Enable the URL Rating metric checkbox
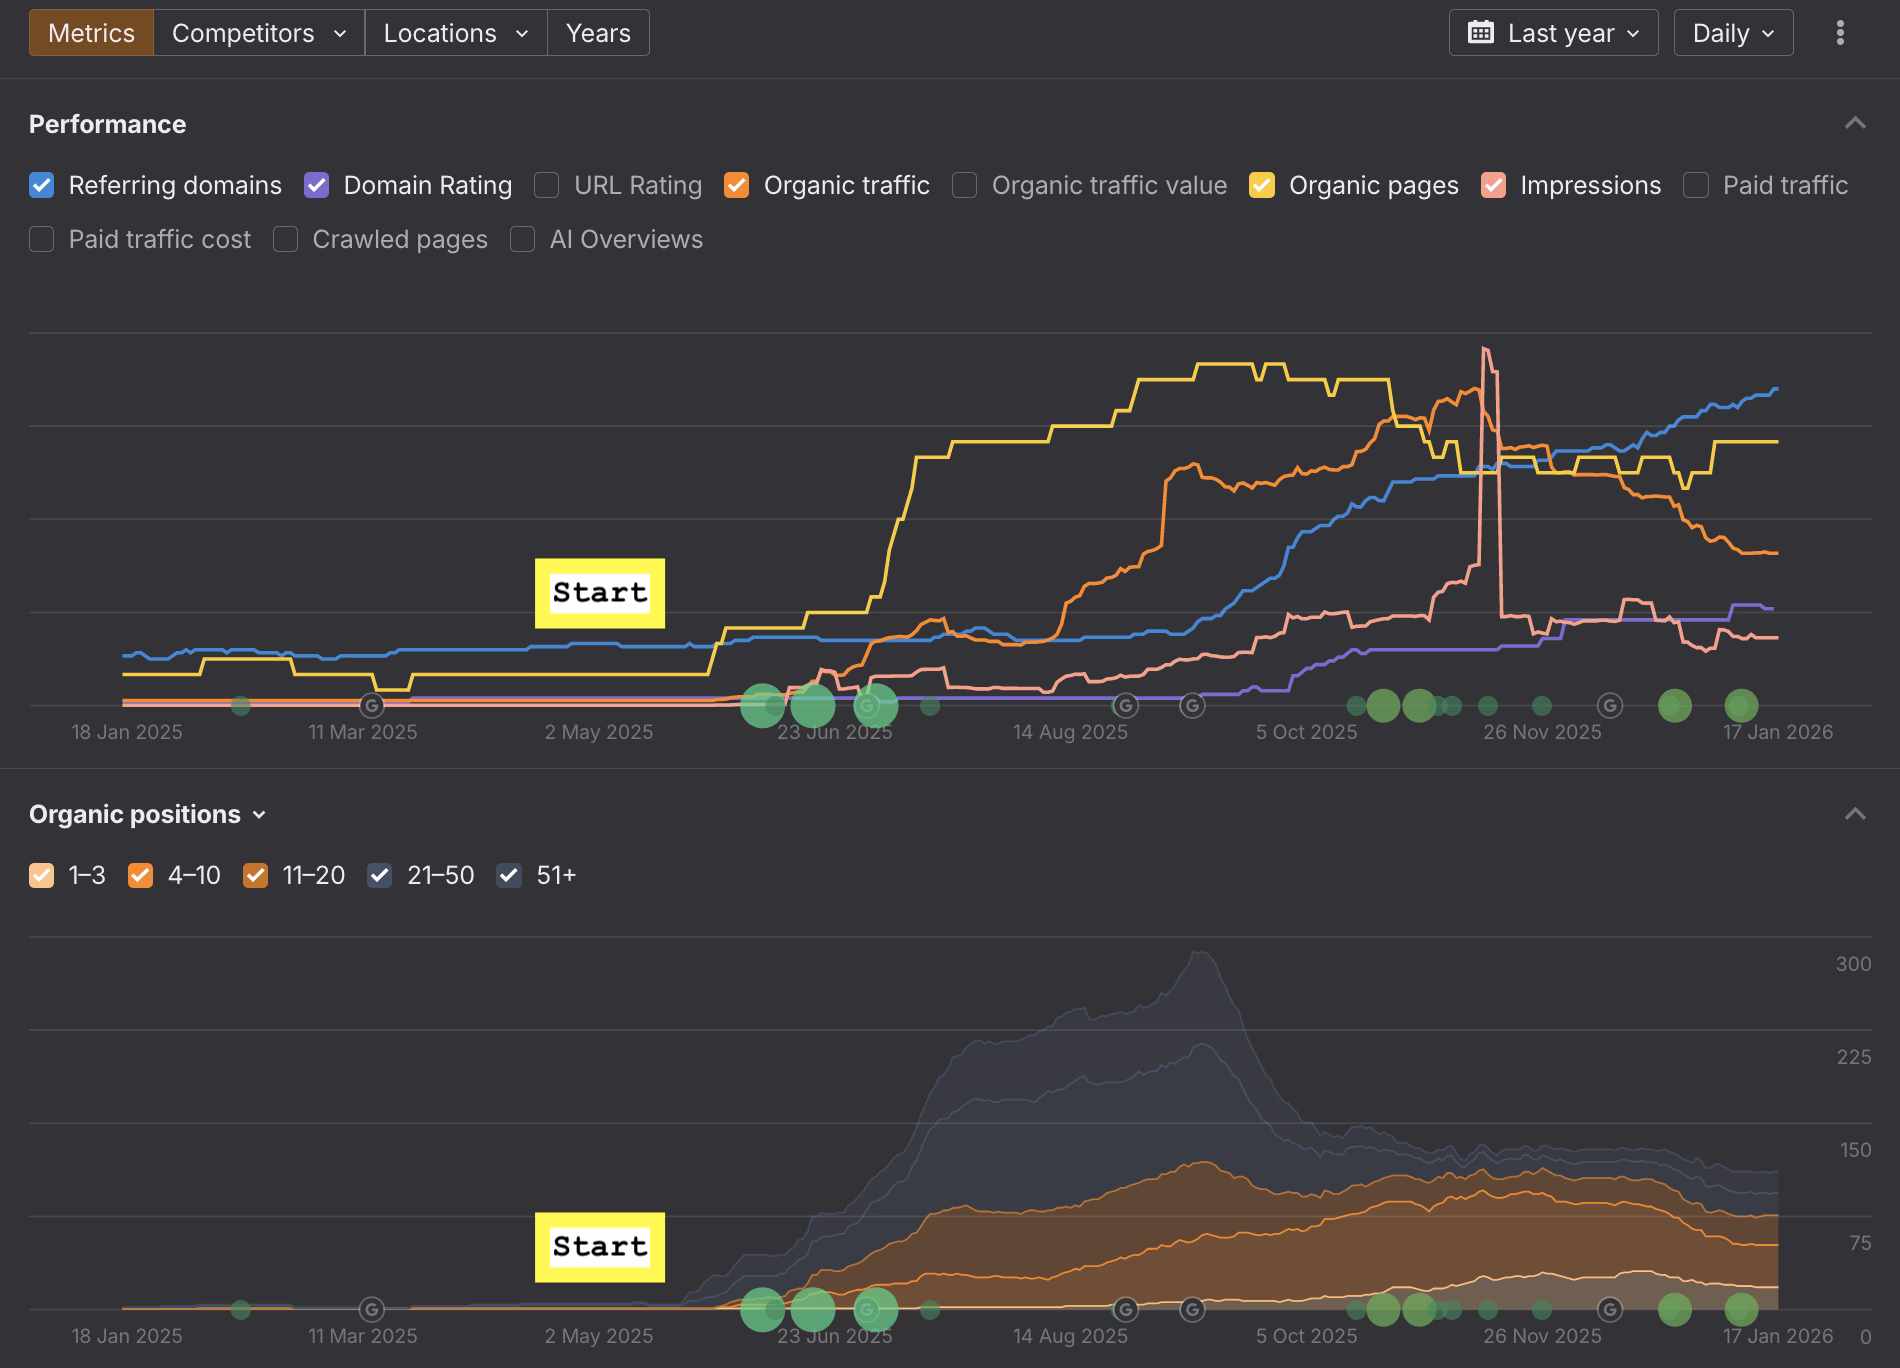The height and width of the screenshot is (1368, 1900). (547, 186)
